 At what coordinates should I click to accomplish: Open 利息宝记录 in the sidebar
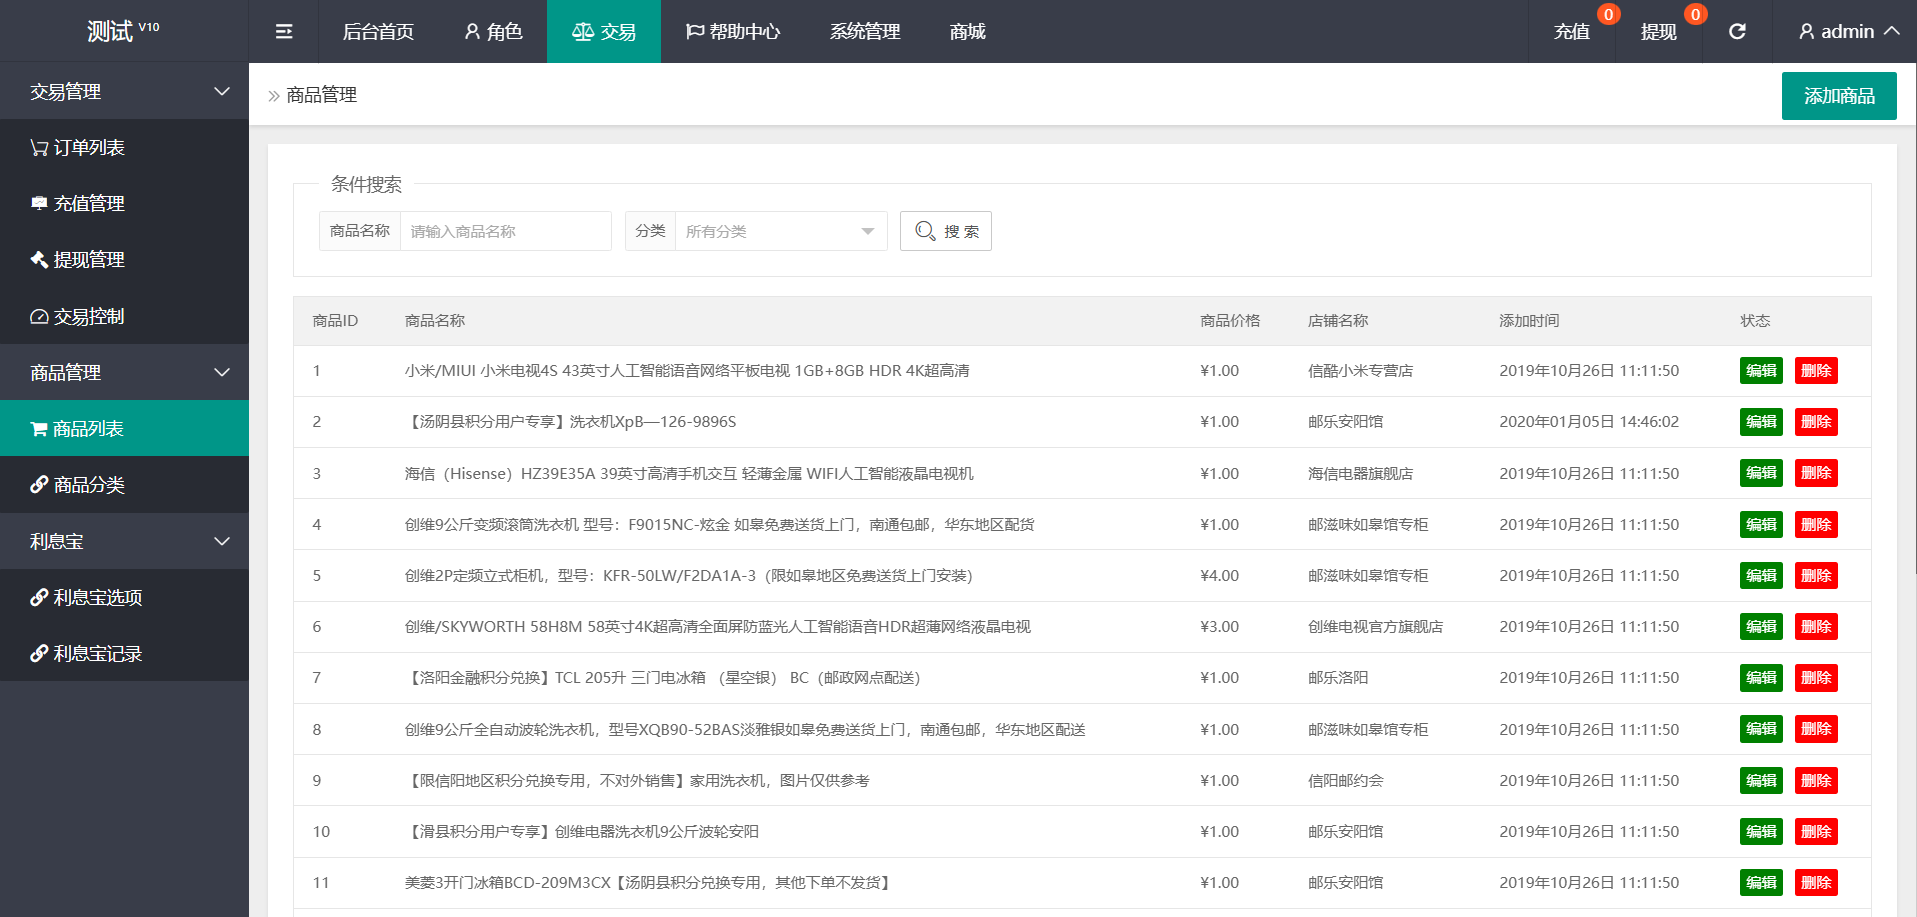pos(124,654)
